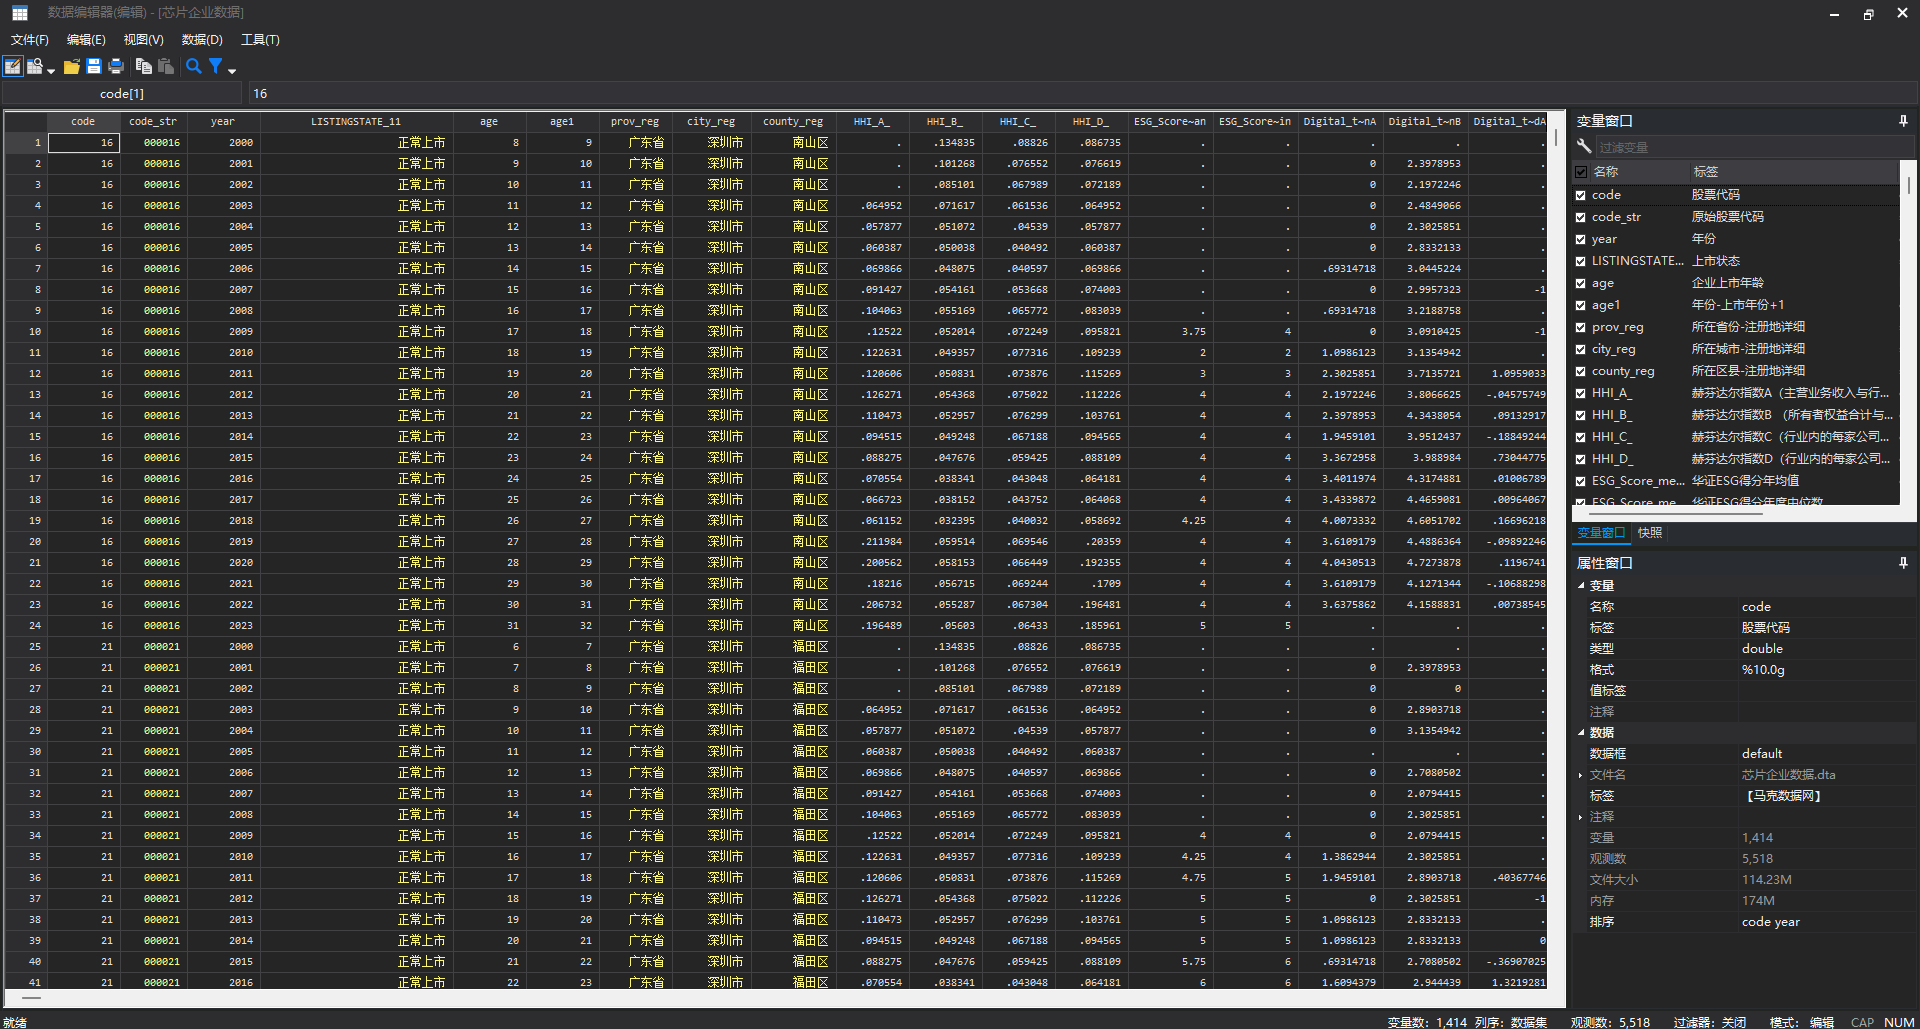
Task: Collapse the 变量 section in properties
Action: [x=1581, y=586]
